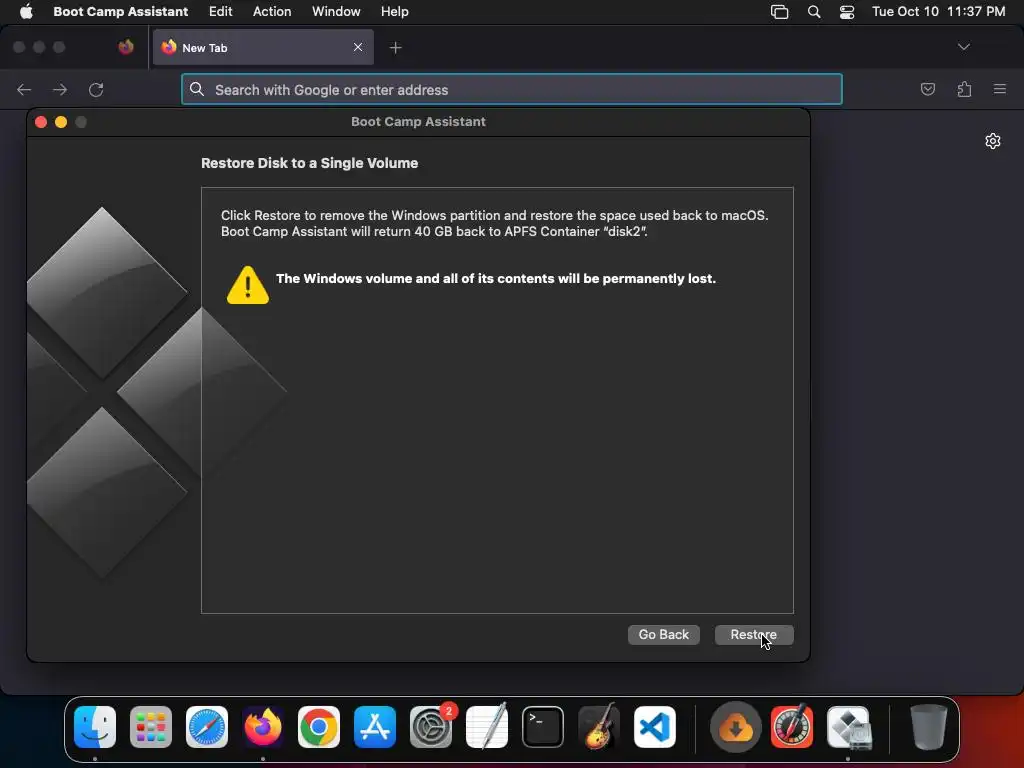Click the permanently lost warning text
Viewport: 1024px width, 768px height.
[496, 279]
